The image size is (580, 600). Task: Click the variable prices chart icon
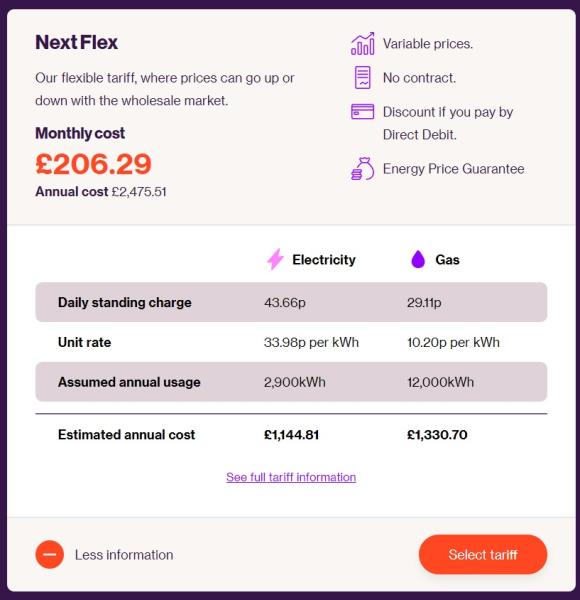[362, 44]
